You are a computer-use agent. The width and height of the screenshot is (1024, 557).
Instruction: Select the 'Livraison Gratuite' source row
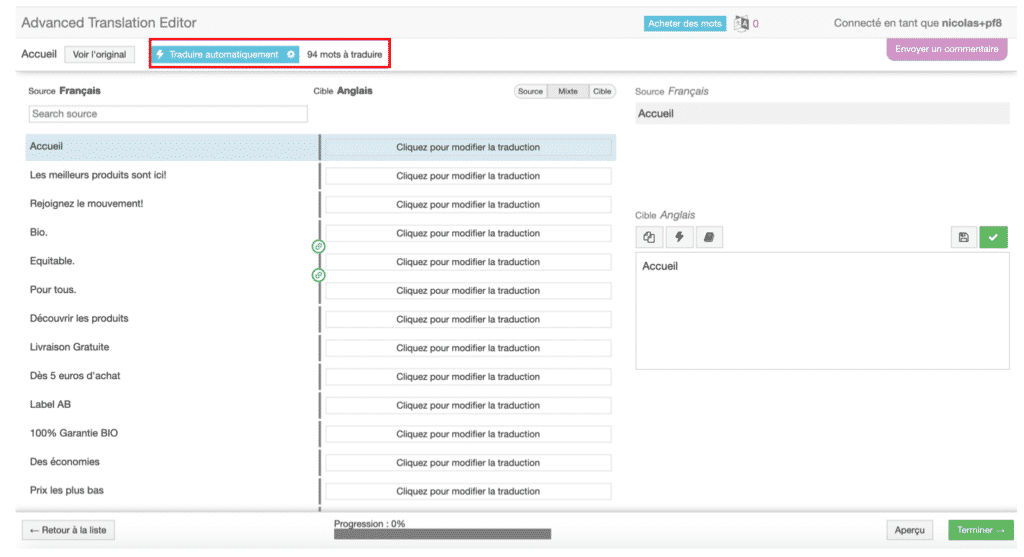coord(70,347)
